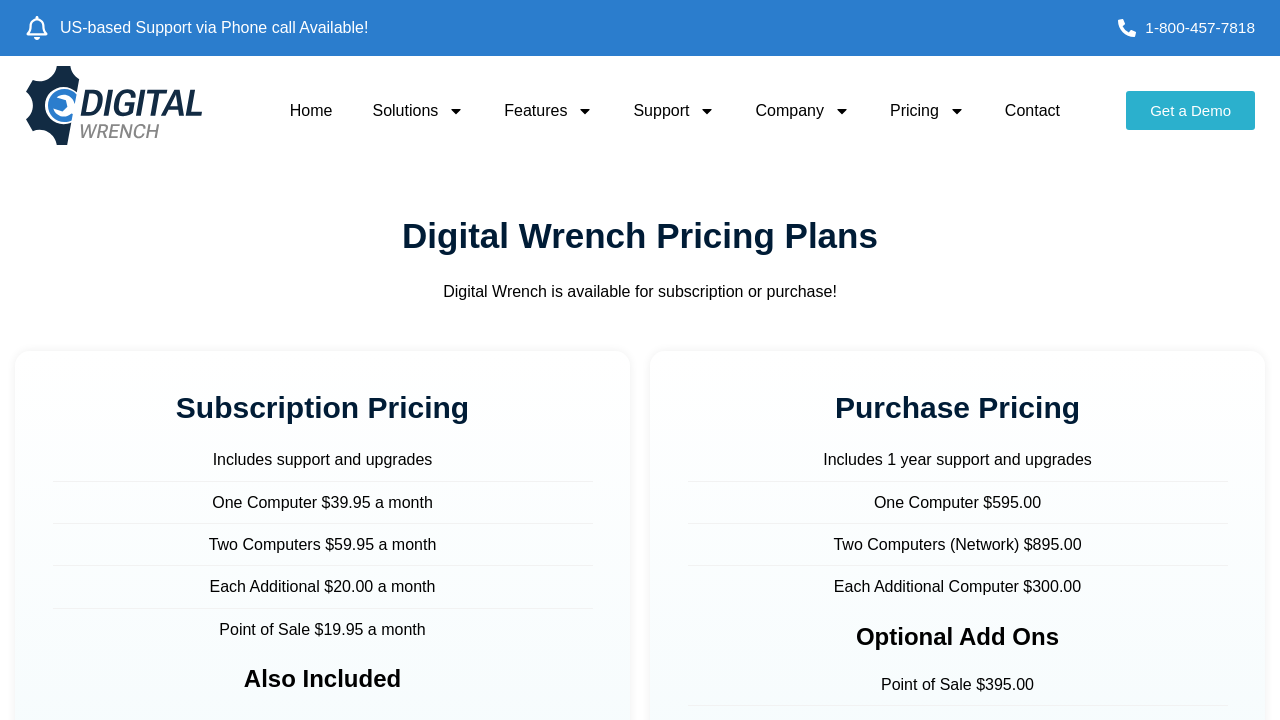
Task: Click the notification bell icon
Action: (37, 28)
